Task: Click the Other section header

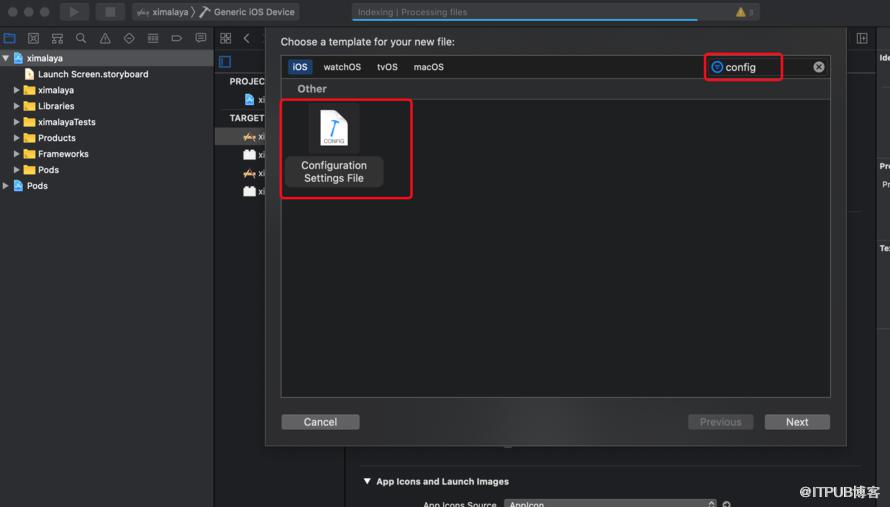Action: 312,89
